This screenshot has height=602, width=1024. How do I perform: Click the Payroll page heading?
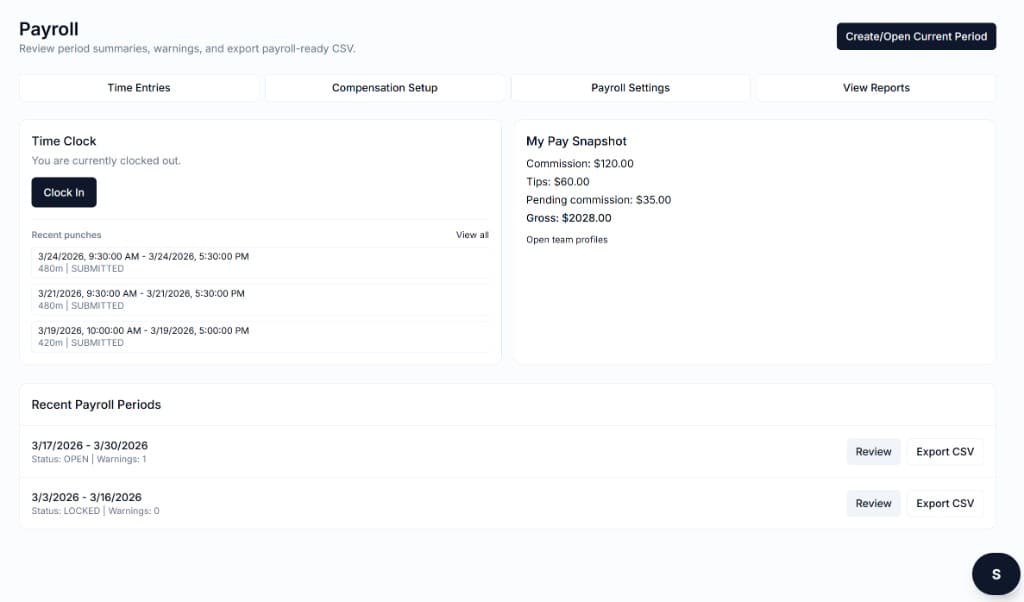pyautogui.click(x=47, y=29)
